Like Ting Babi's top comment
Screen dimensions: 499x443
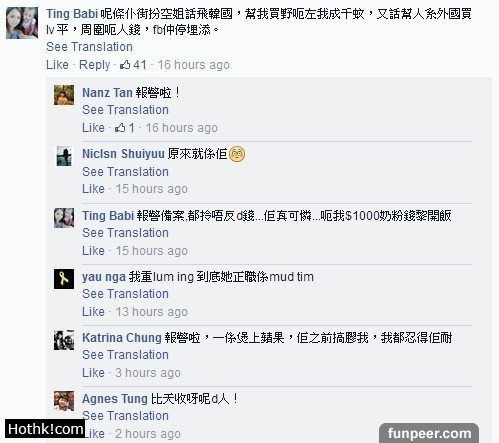pyautogui.click(x=57, y=65)
